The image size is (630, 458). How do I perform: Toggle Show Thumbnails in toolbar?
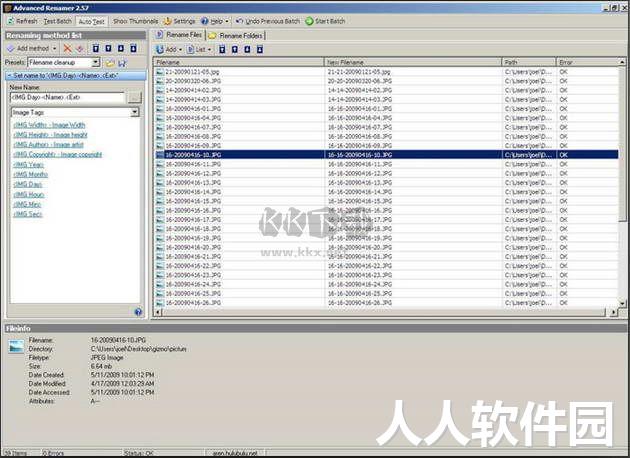click(x=135, y=21)
